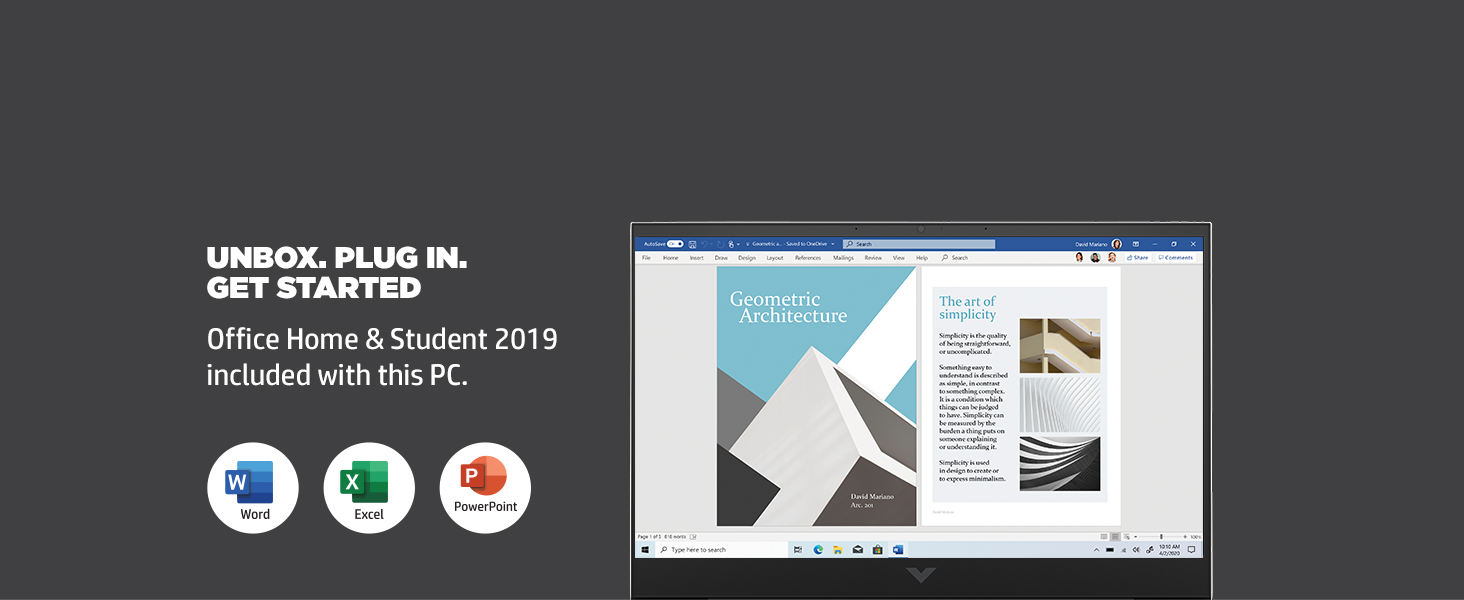
Task: Click the 'Geometric Architecture' cover page
Action: click(816, 396)
